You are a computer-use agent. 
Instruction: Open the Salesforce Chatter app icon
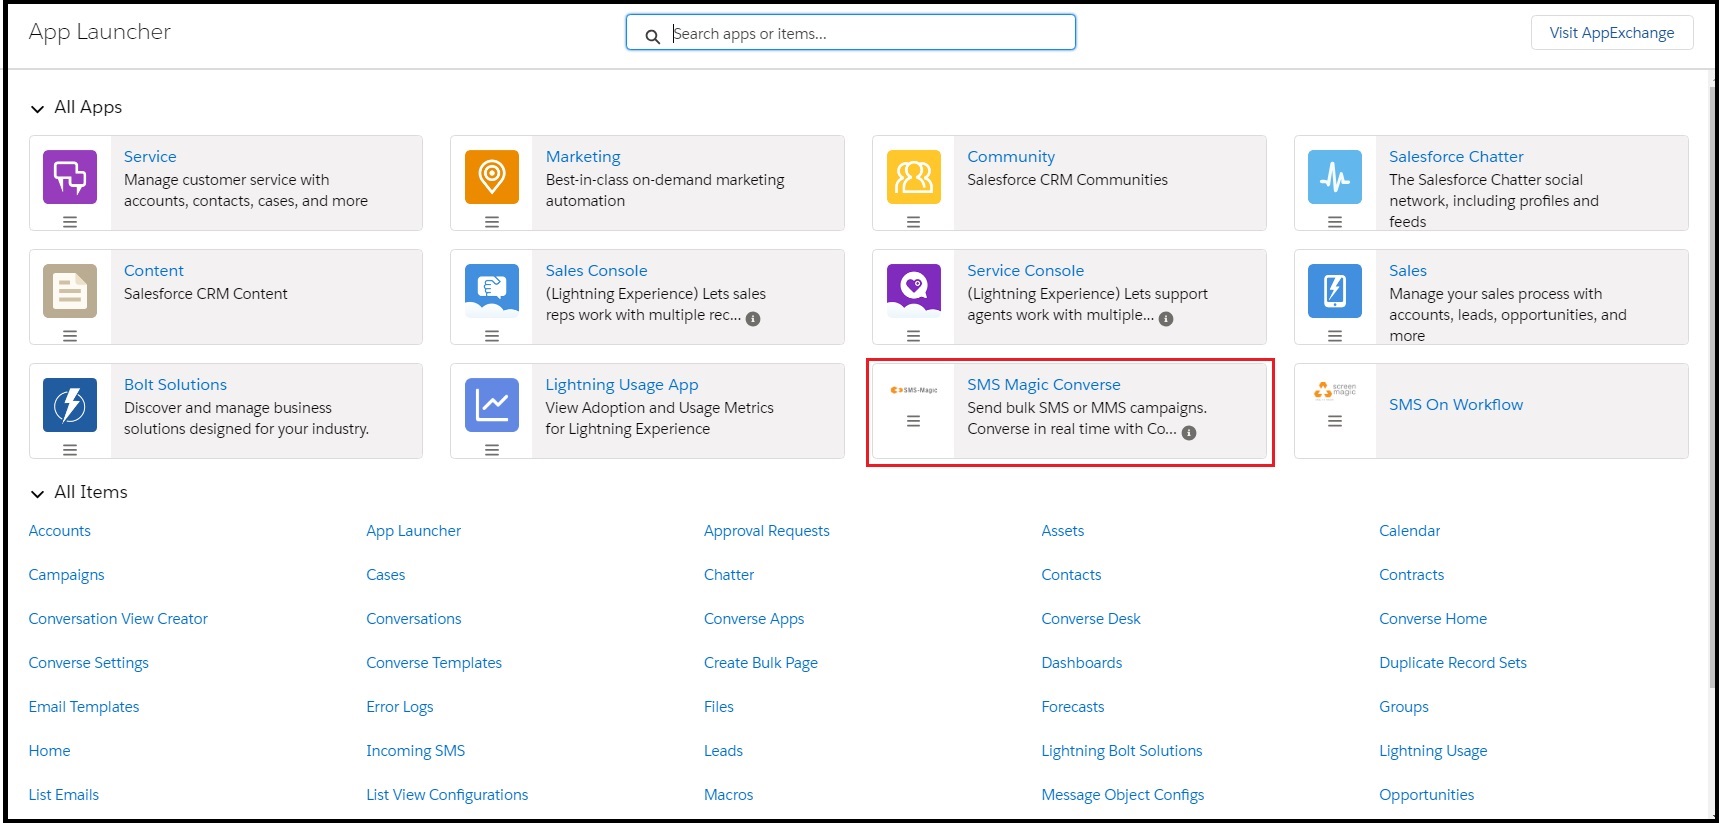(x=1335, y=177)
